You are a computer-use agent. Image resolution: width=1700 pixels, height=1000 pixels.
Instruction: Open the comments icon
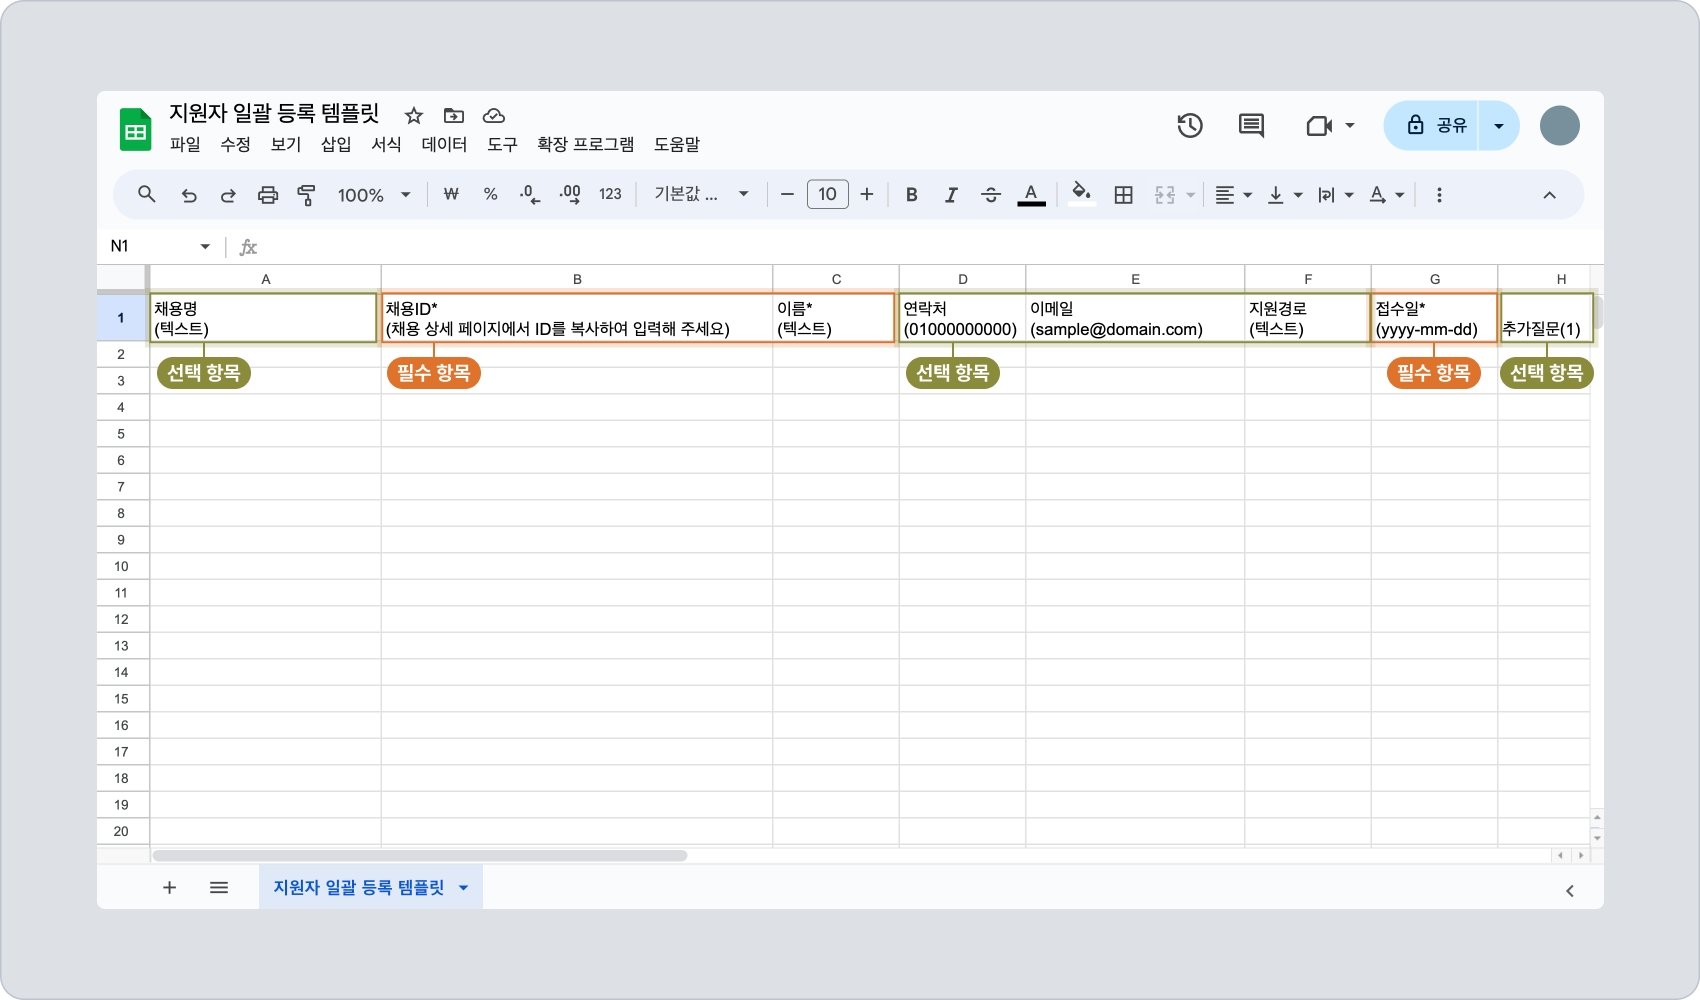coord(1251,126)
